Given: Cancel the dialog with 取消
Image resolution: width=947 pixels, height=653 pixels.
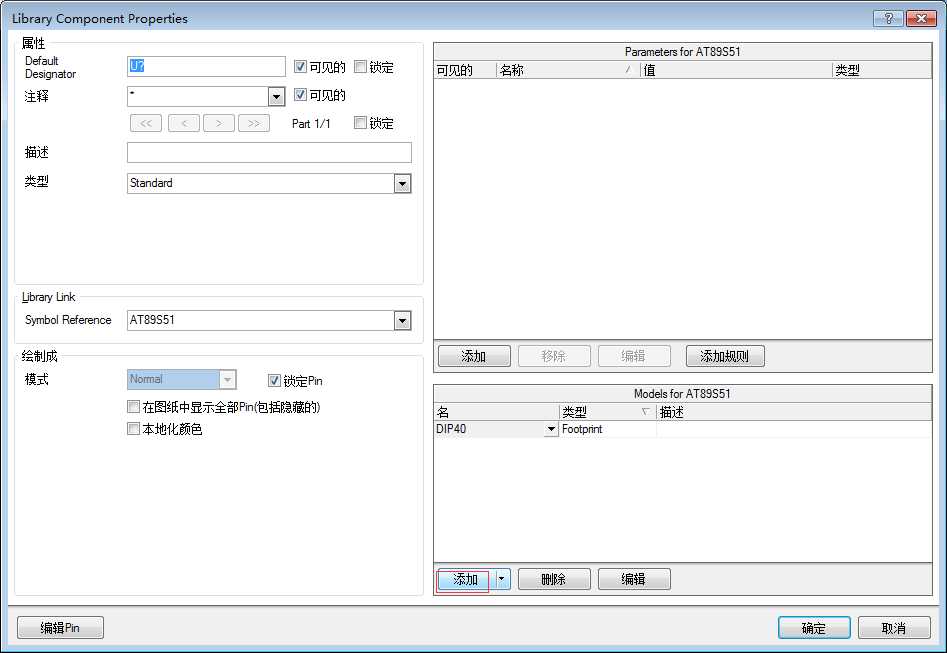Looking at the screenshot, I should pyautogui.click(x=894, y=628).
